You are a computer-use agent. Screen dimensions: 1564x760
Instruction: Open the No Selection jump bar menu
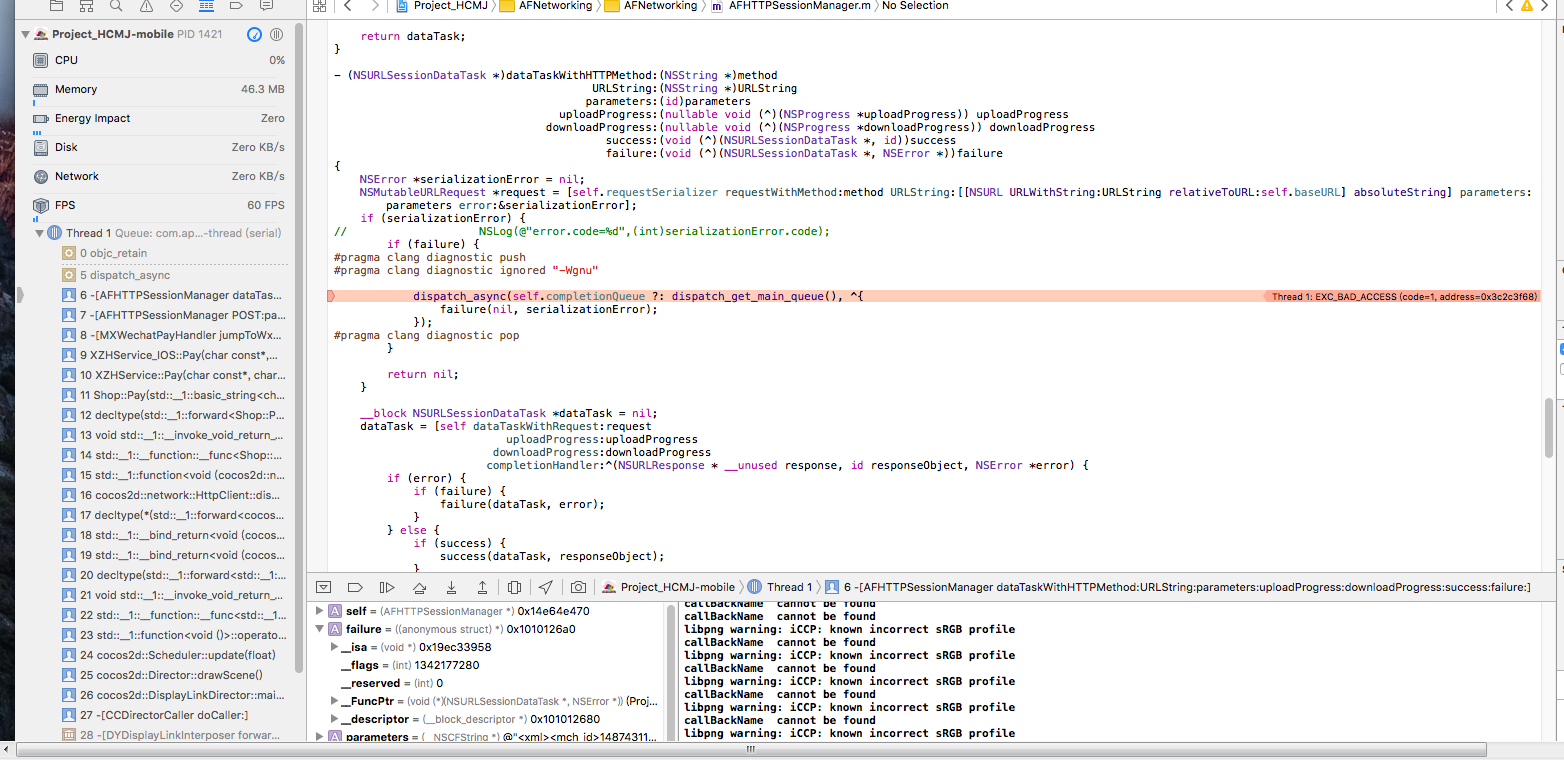pos(915,5)
